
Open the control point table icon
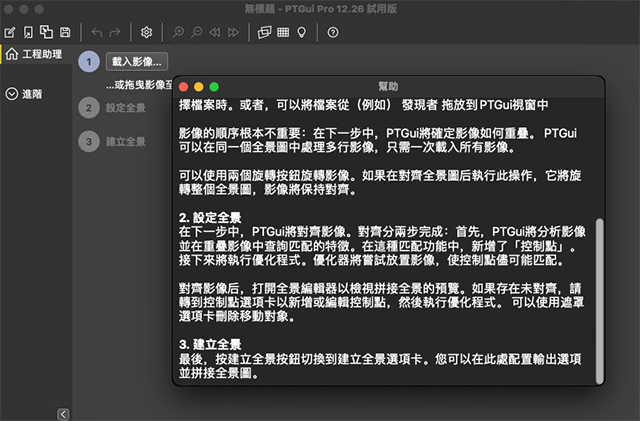point(283,32)
